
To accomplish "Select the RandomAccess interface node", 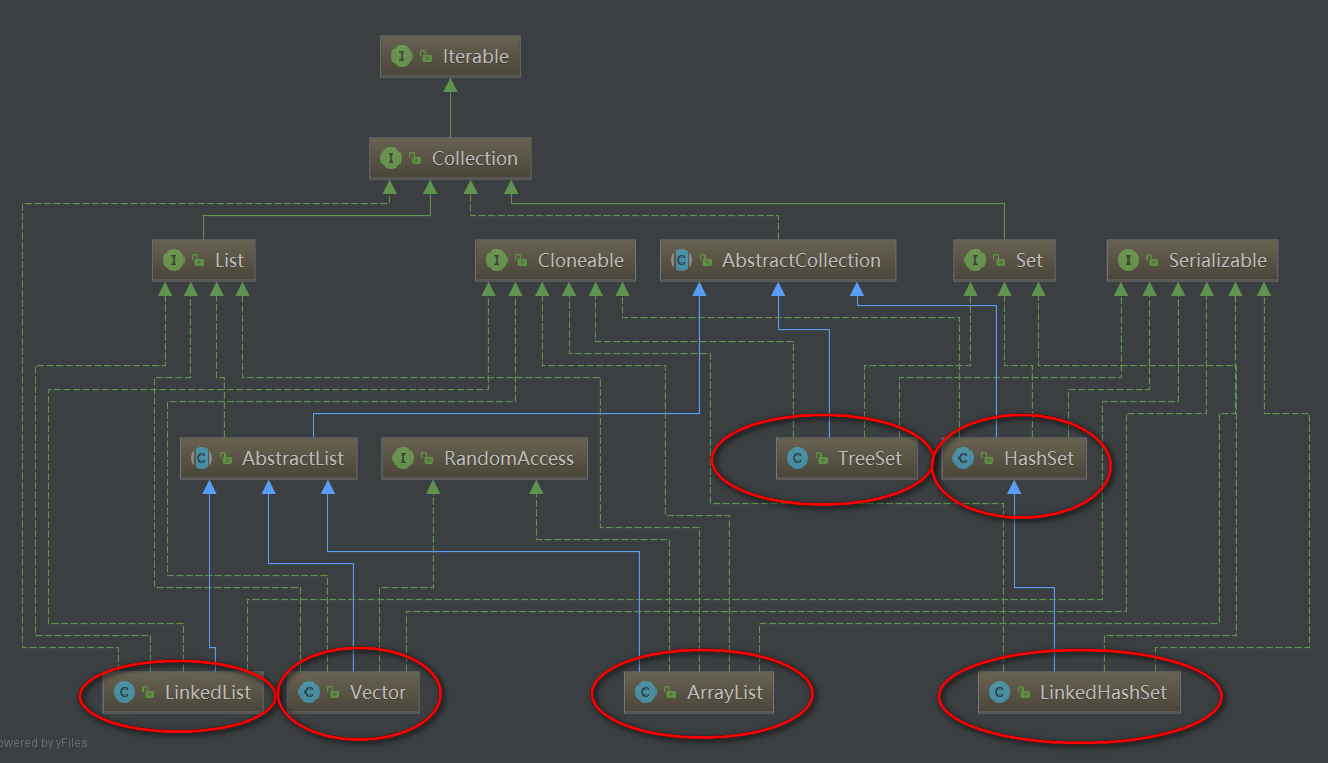I will tap(484, 459).
